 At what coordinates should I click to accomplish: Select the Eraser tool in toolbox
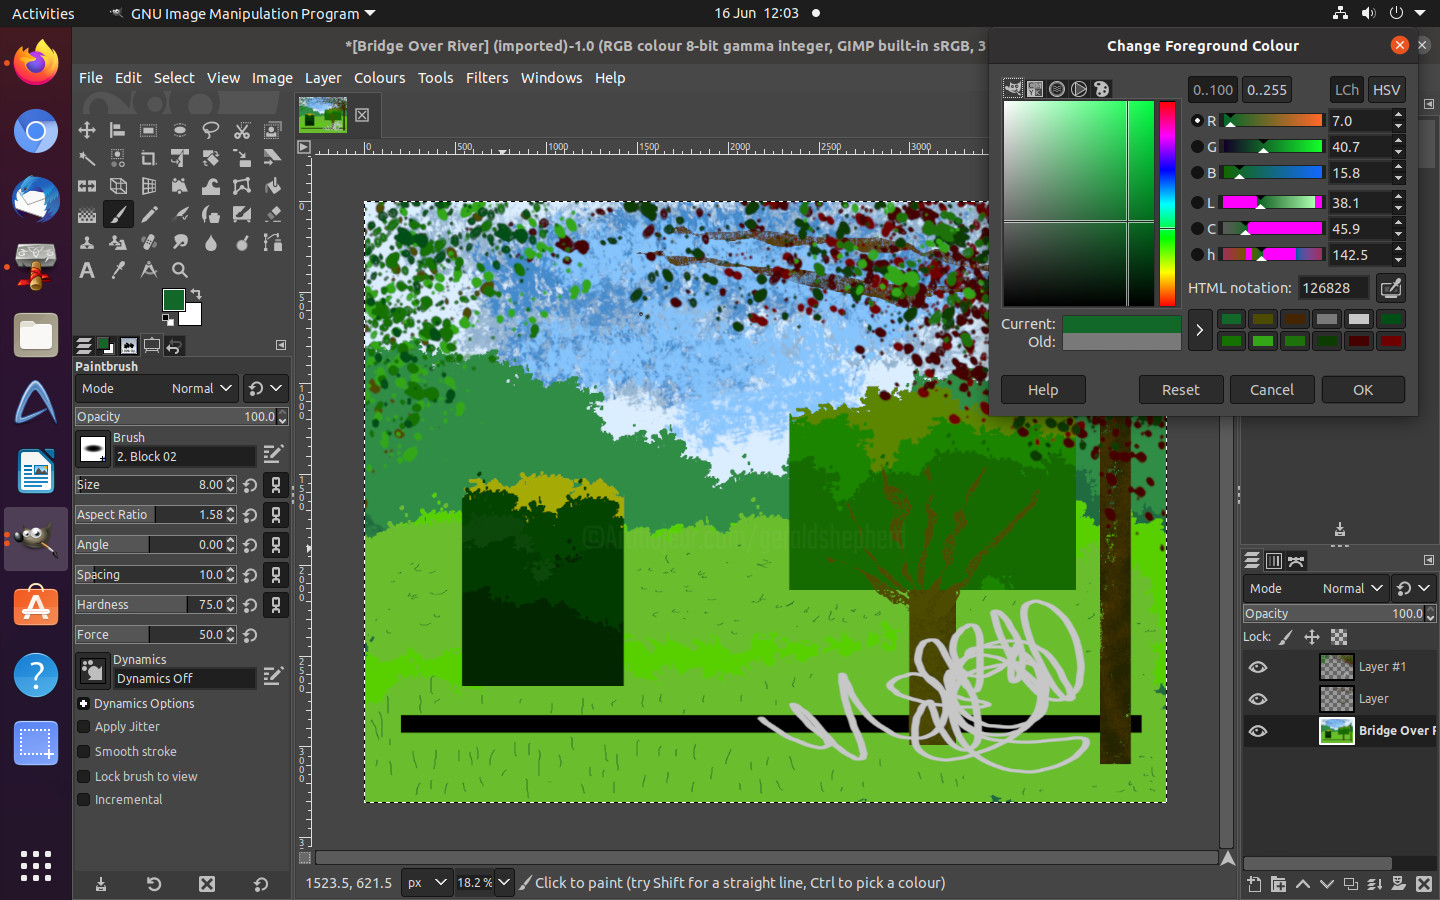273,214
